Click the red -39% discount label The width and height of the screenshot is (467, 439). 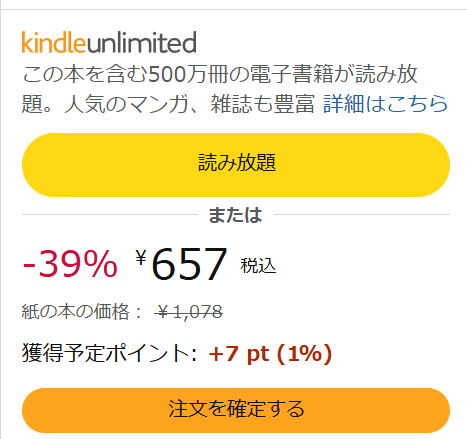point(70,264)
